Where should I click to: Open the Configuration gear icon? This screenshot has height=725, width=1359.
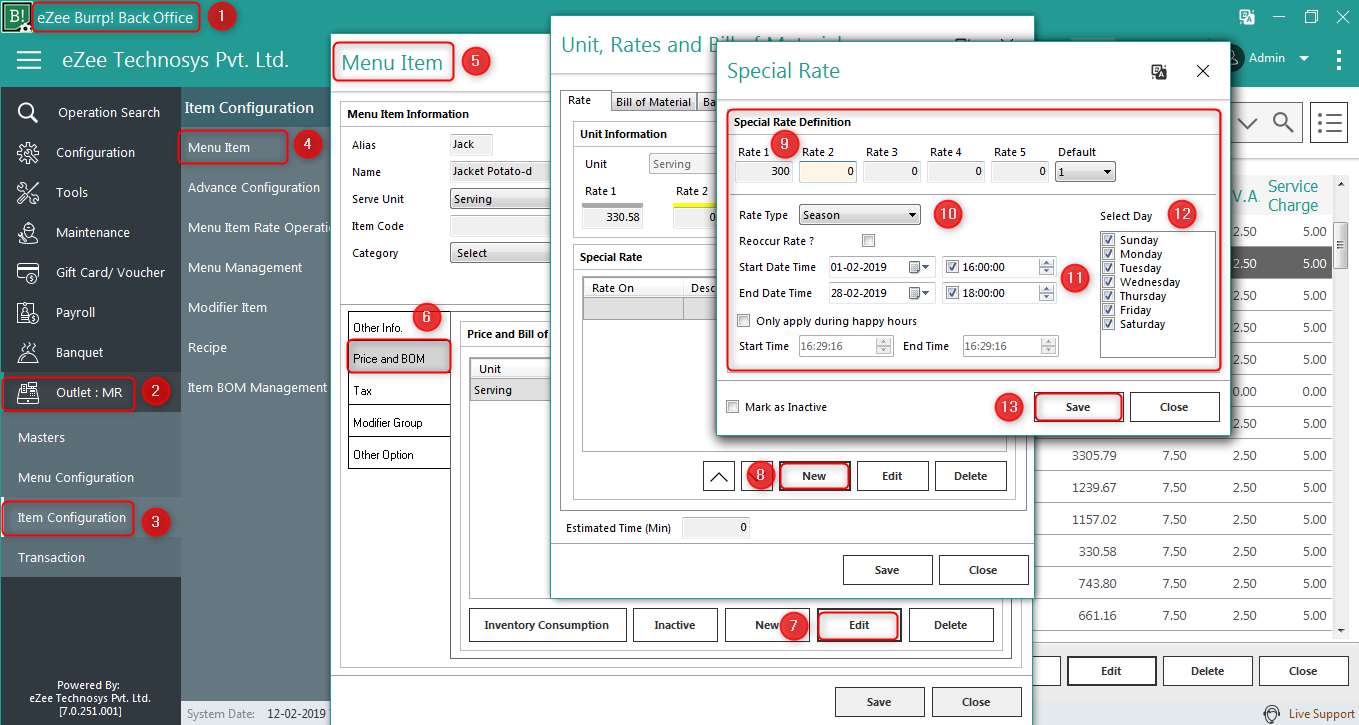28,152
